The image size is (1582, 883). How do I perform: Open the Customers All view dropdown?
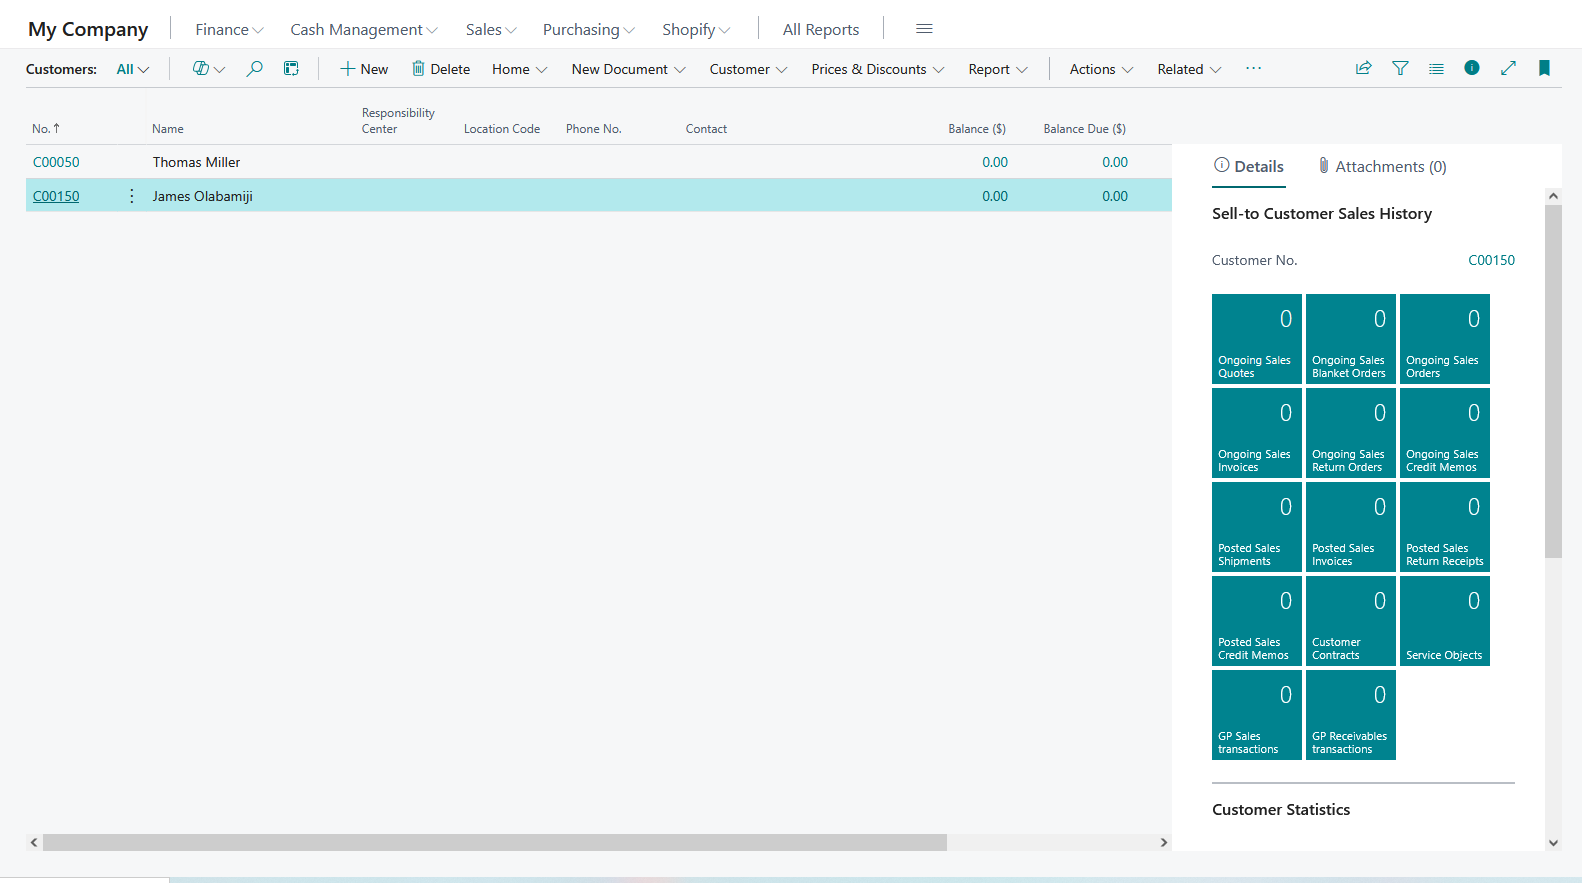point(132,69)
